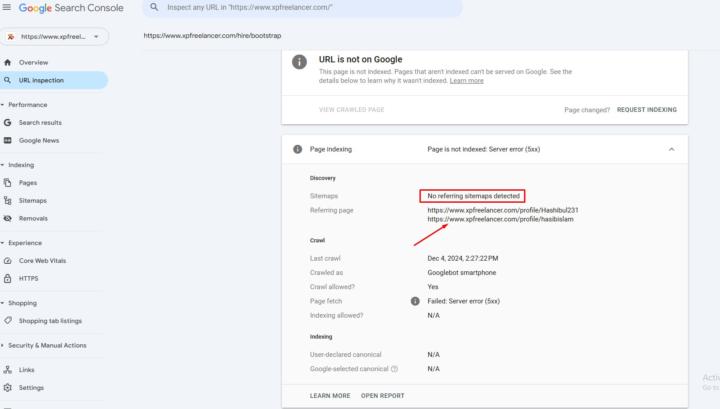Screen dimensions: 720x409
Task: Click the Google Search Console logo
Action: click(71, 8)
